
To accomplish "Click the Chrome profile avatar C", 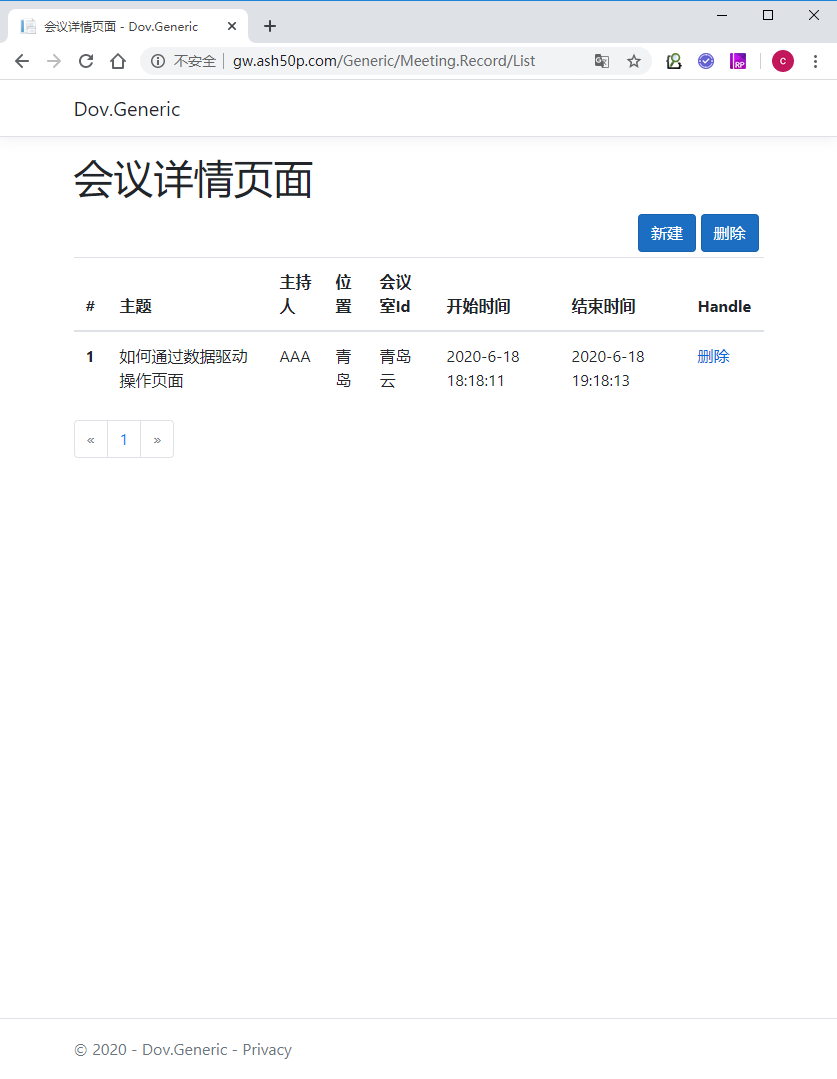I will 782,61.
